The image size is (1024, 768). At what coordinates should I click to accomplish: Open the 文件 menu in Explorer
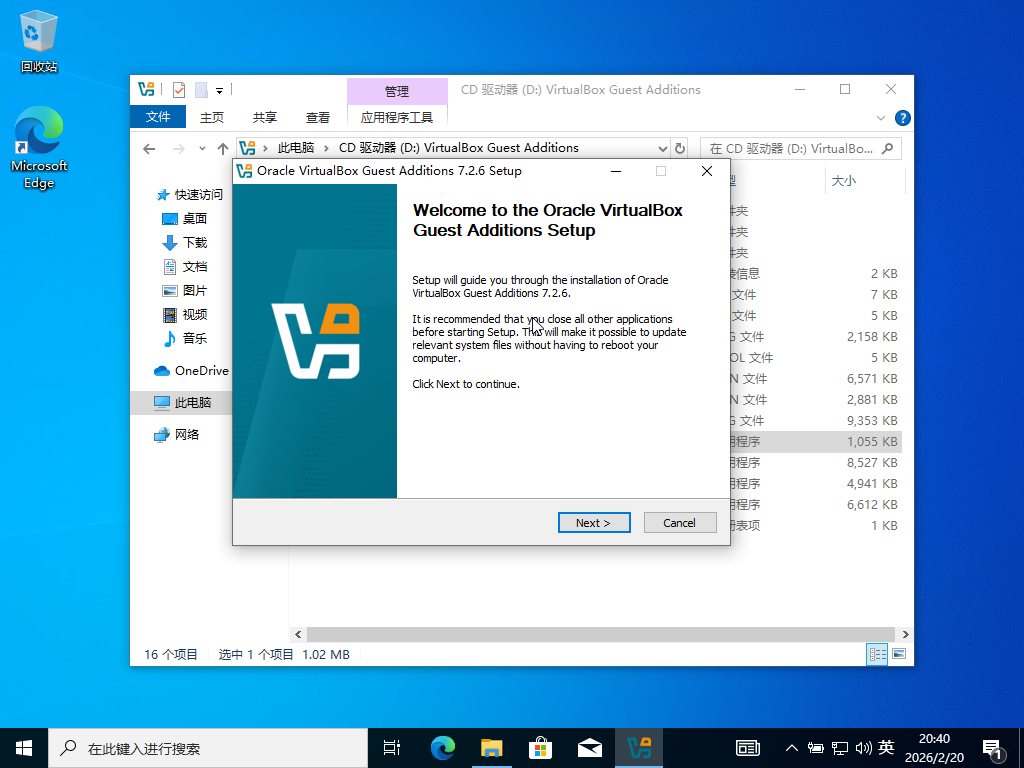click(x=158, y=117)
